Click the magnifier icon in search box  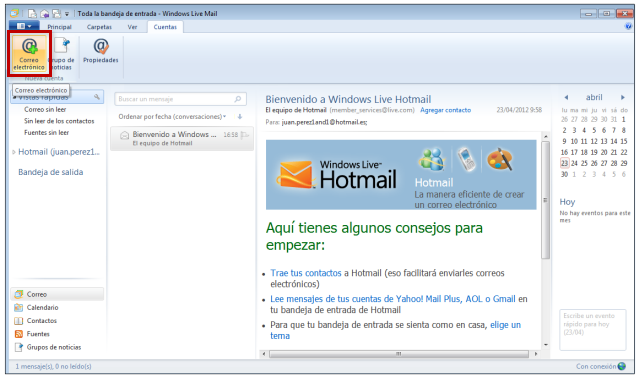click(x=238, y=99)
